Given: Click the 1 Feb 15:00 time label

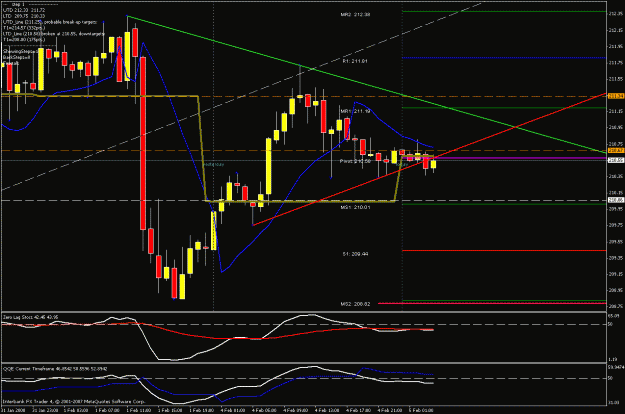Looking at the screenshot, I should 170,410.
